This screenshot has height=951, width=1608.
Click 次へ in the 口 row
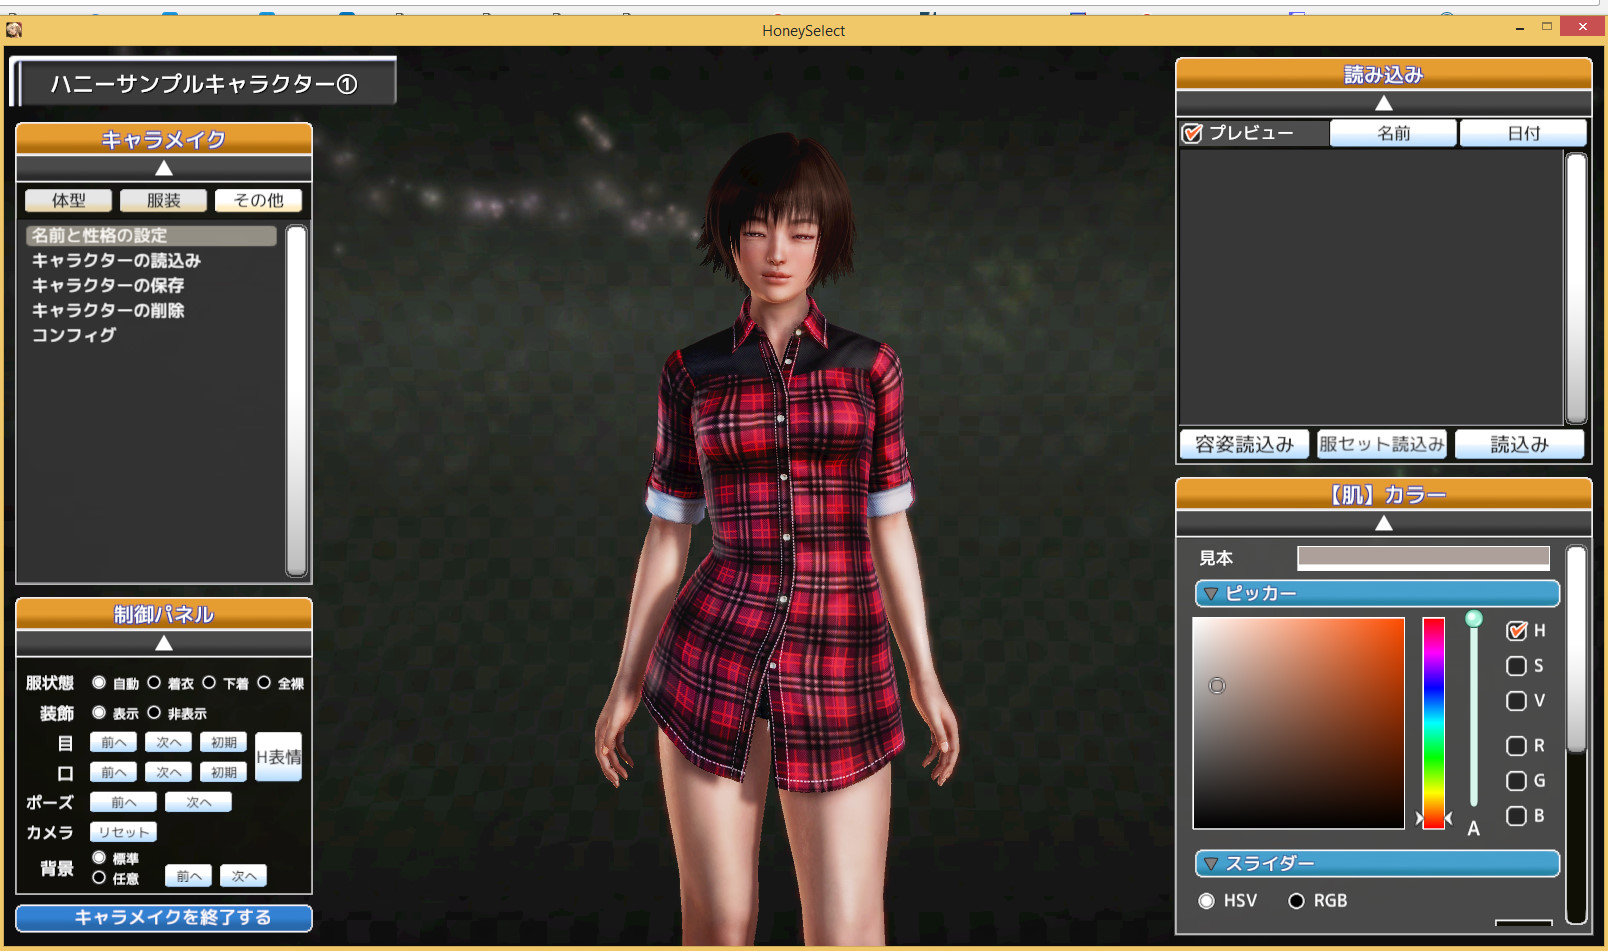point(168,772)
